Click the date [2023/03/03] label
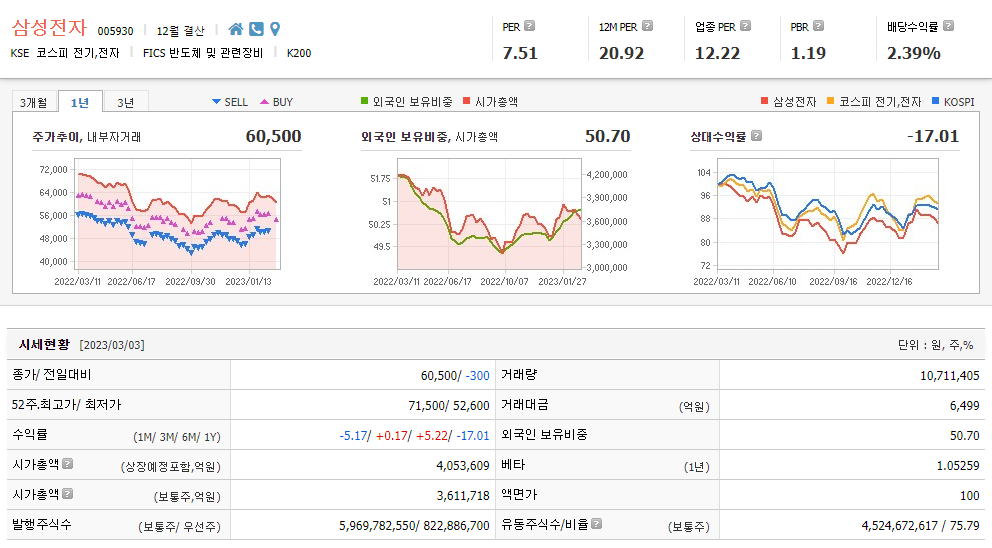This screenshot has width=992, height=548. (x=112, y=345)
